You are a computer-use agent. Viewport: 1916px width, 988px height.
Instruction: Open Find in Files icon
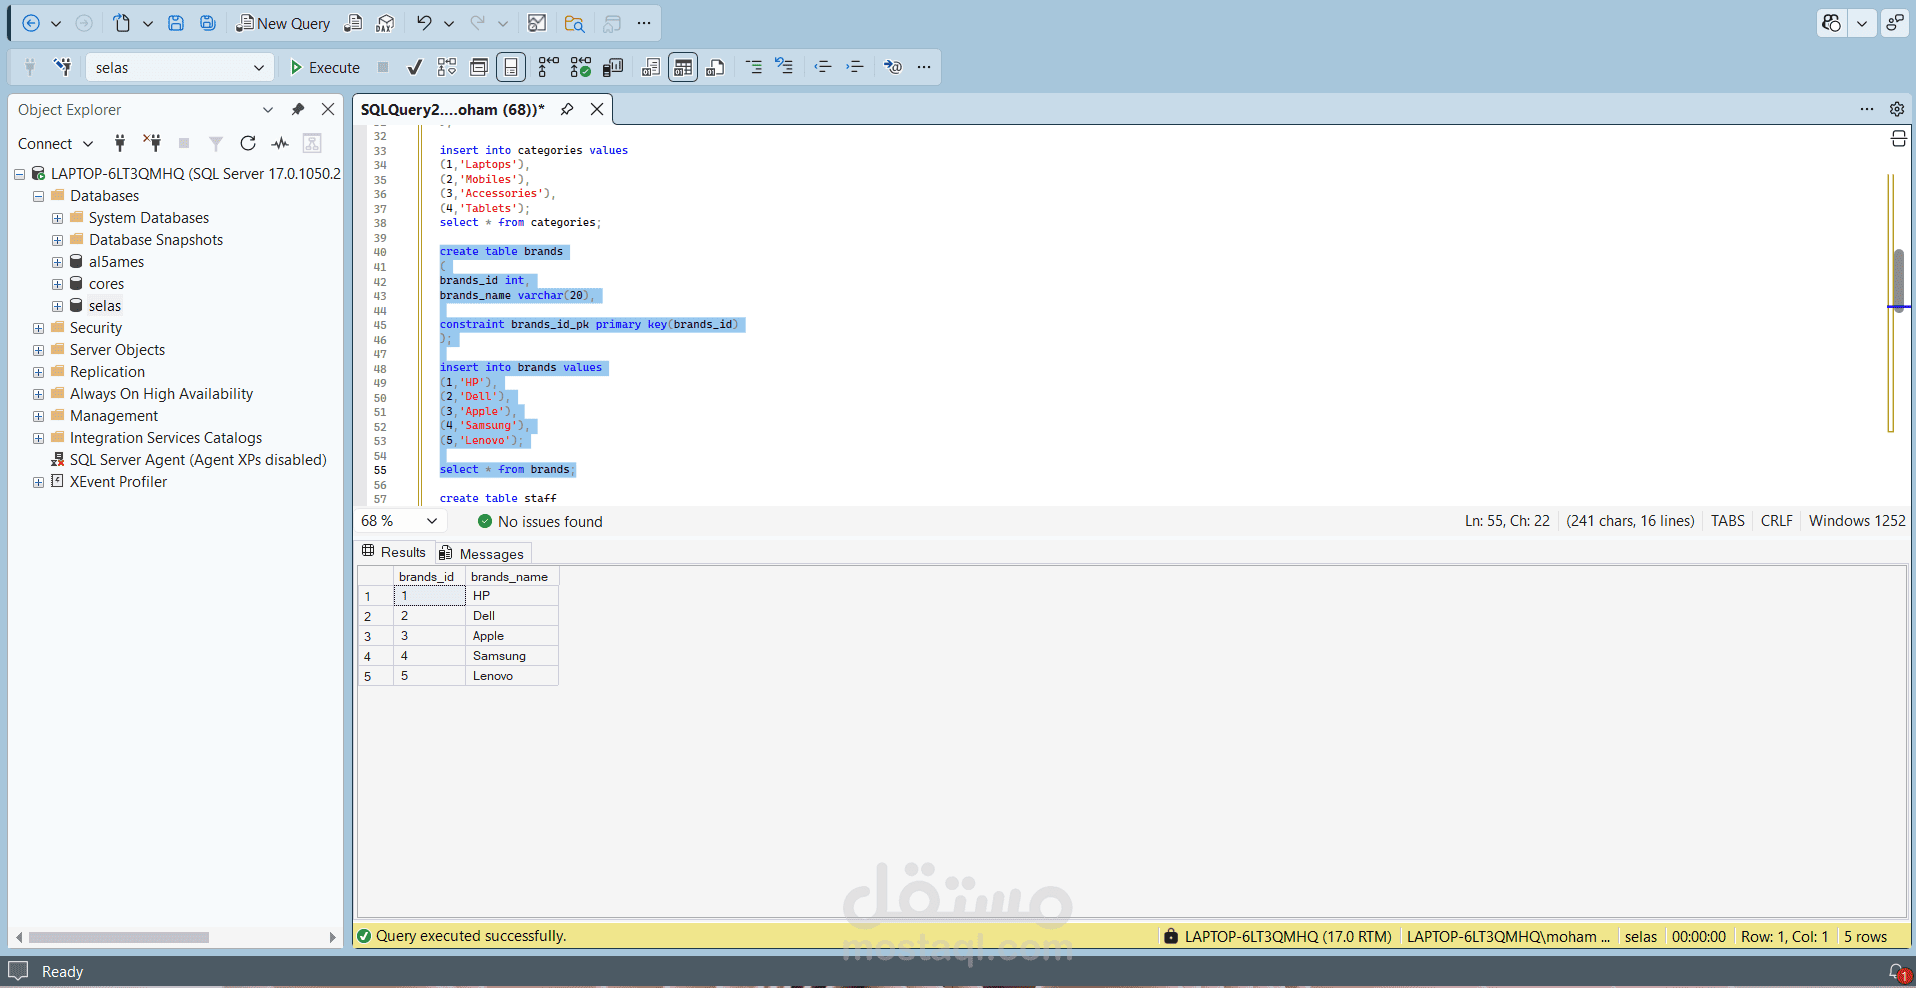(574, 23)
